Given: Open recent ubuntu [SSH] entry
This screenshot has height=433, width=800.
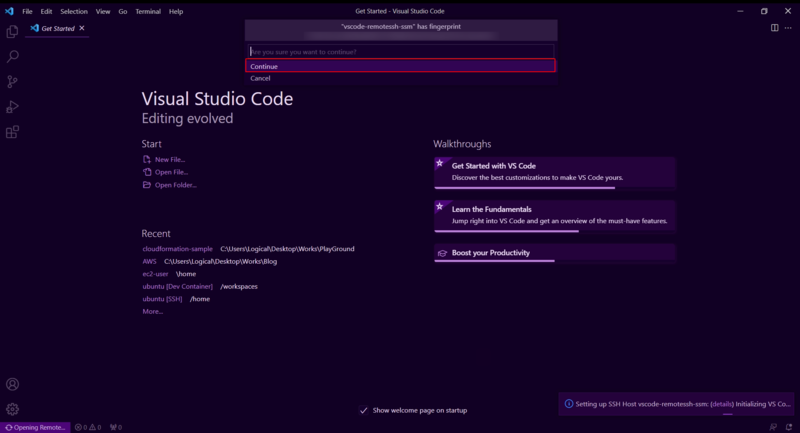Looking at the screenshot, I should (x=162, y=299).
